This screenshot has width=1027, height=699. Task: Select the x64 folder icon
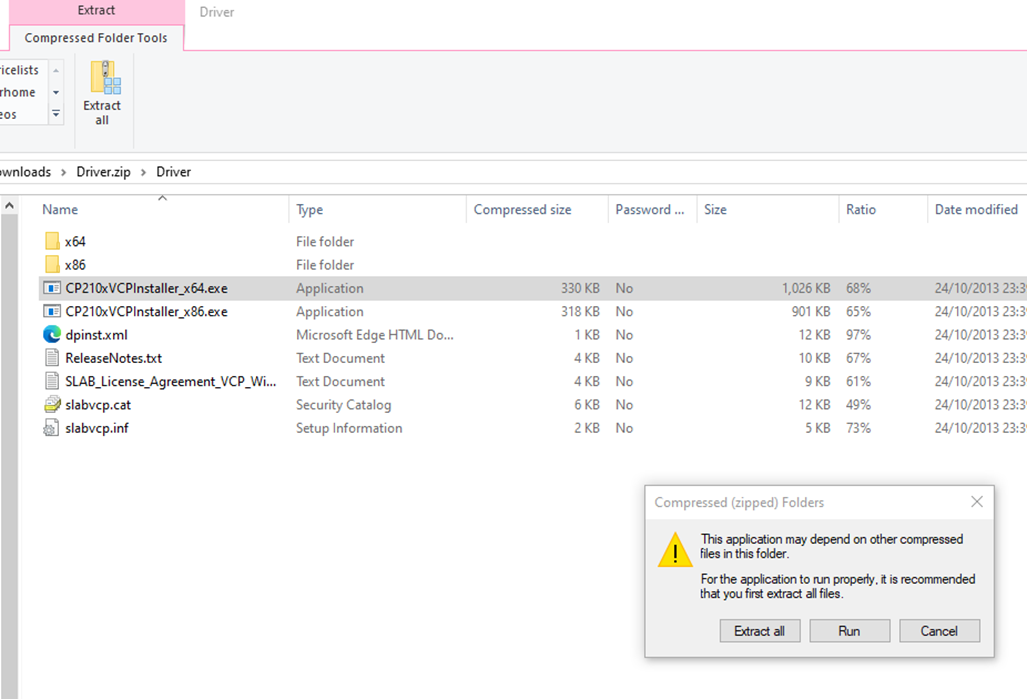click(52, 241)
